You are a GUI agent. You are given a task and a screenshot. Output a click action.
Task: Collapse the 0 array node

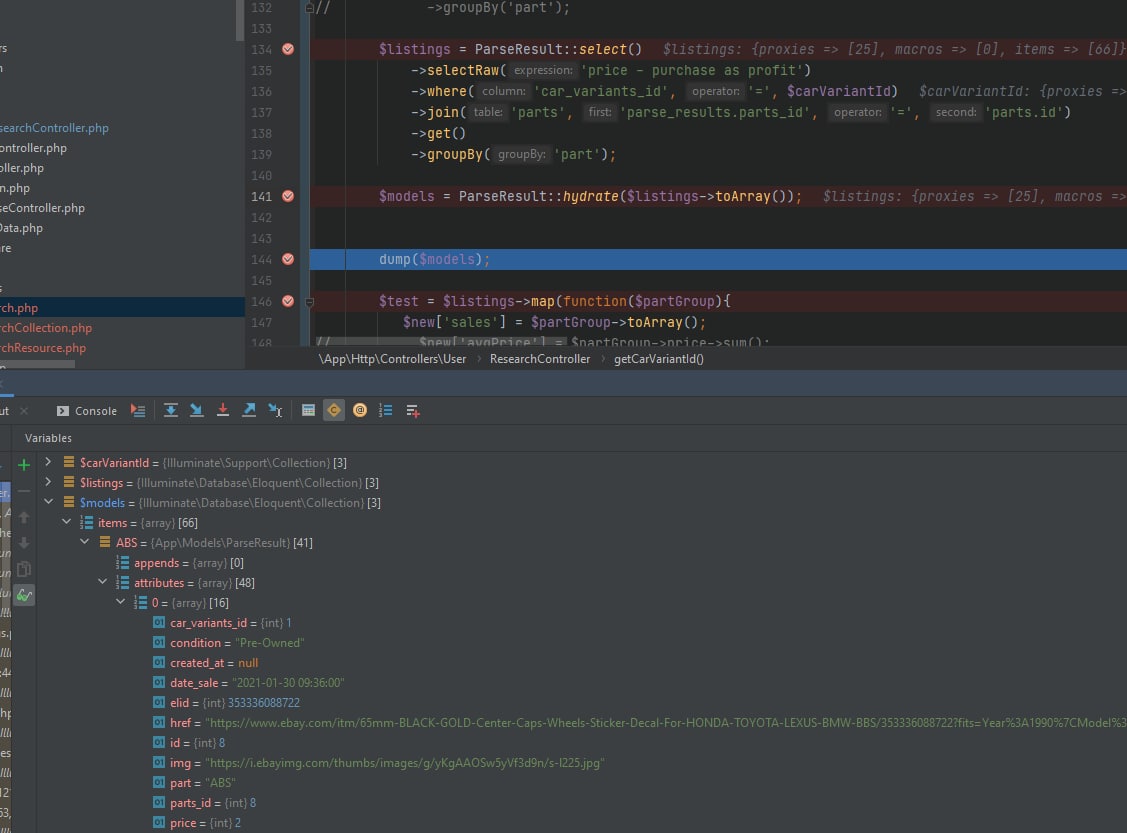point(120,602)
